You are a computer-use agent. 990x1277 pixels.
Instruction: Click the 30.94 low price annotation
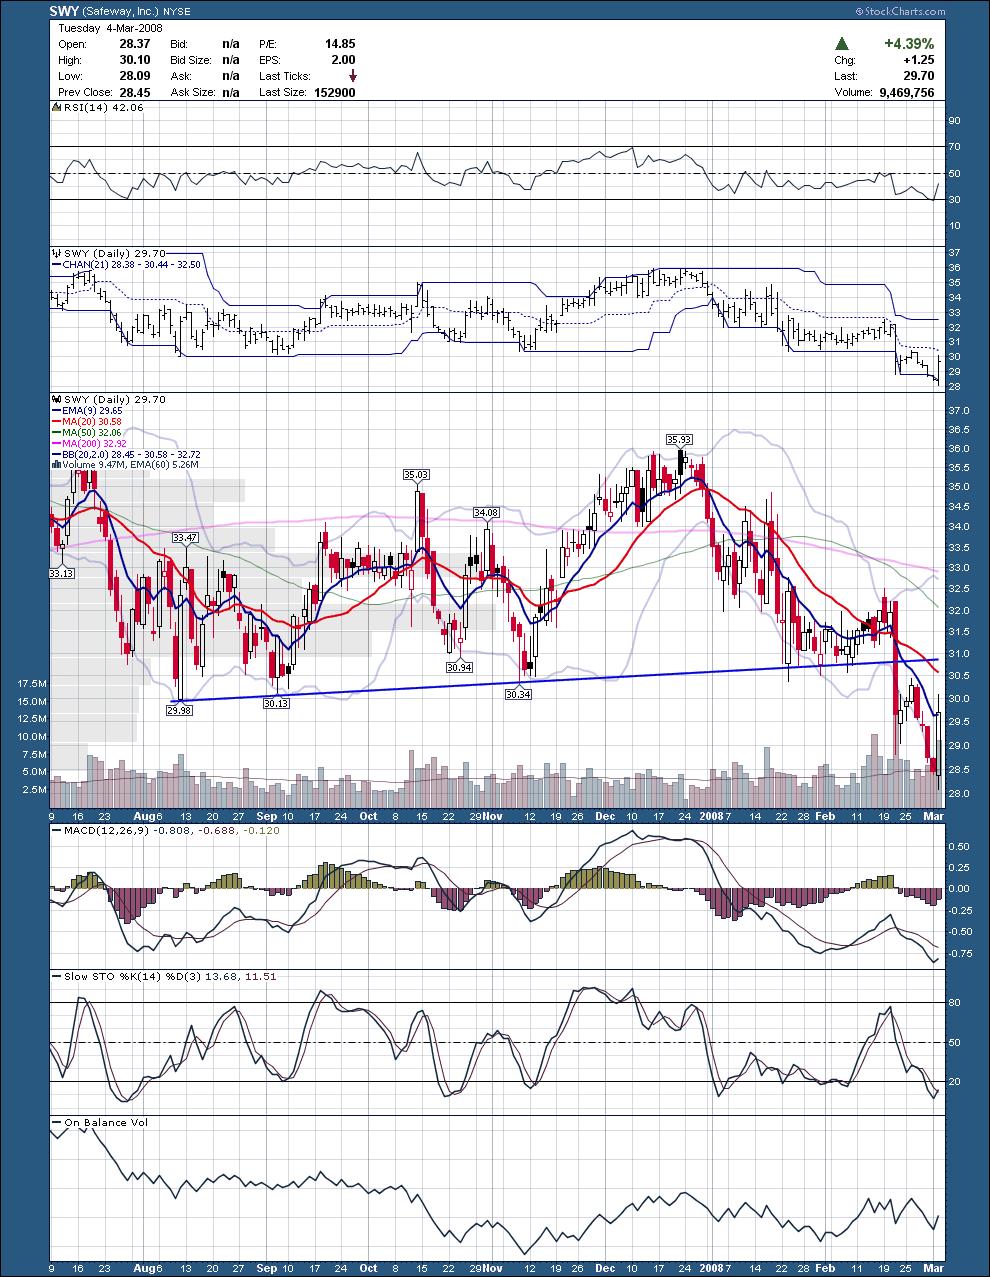459,666
